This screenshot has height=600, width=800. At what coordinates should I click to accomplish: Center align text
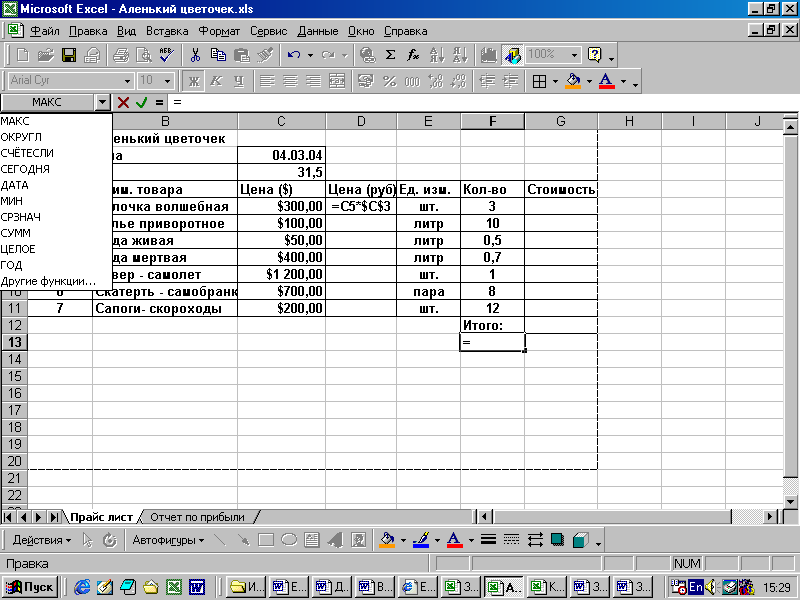pyautogui.click(x=290, y=81)
